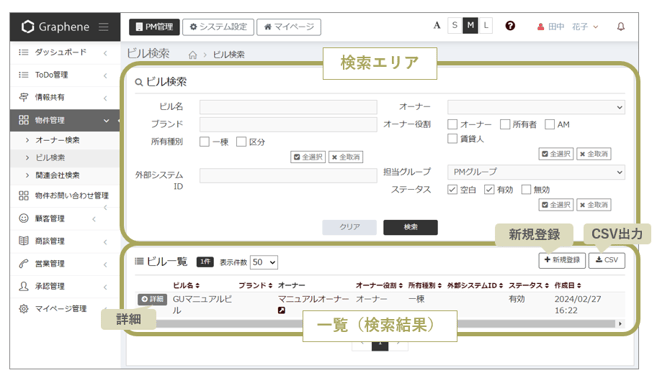Click the home icon in breadcrumb

click(193, 55)
